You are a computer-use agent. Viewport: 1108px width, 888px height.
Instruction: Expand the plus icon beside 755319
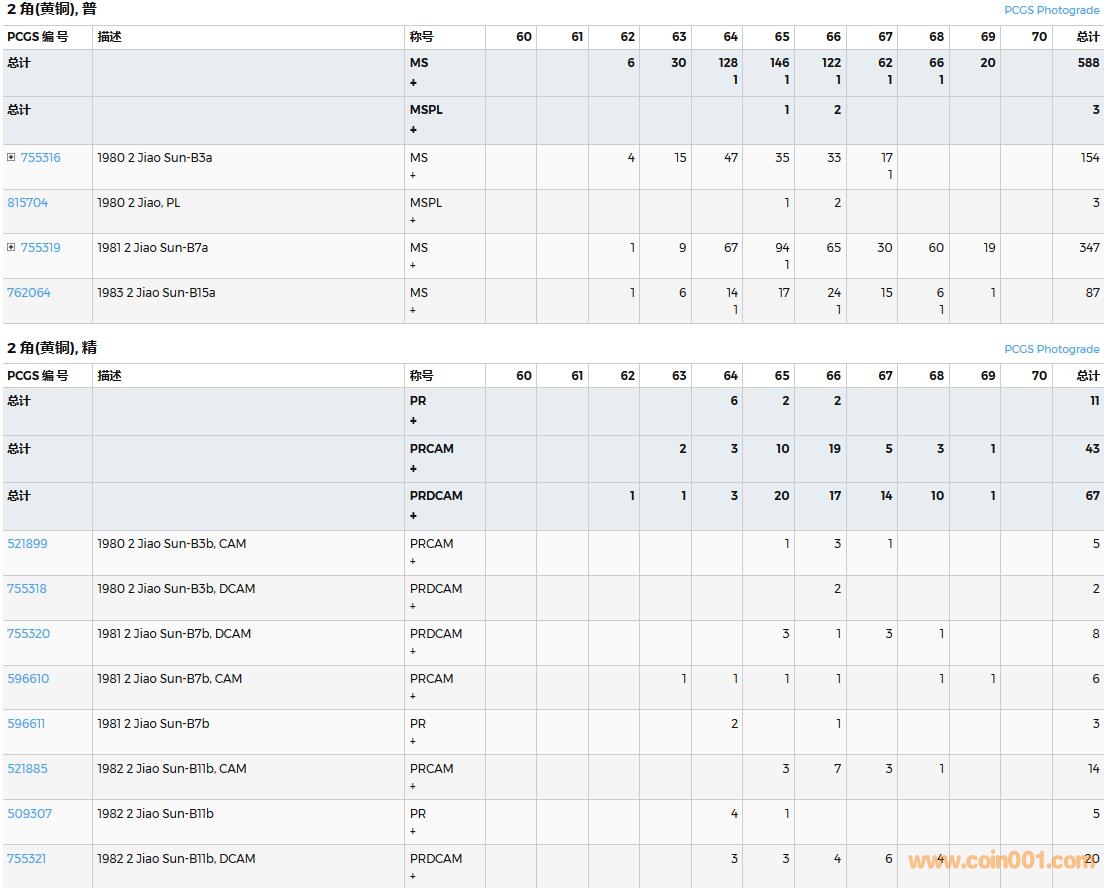(x=11, y=247)
